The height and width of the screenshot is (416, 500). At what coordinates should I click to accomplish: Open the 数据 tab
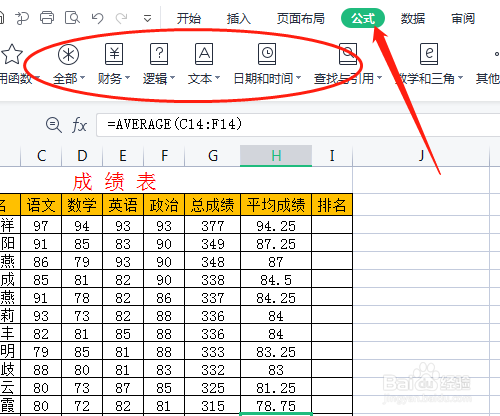tap(413, 18)
